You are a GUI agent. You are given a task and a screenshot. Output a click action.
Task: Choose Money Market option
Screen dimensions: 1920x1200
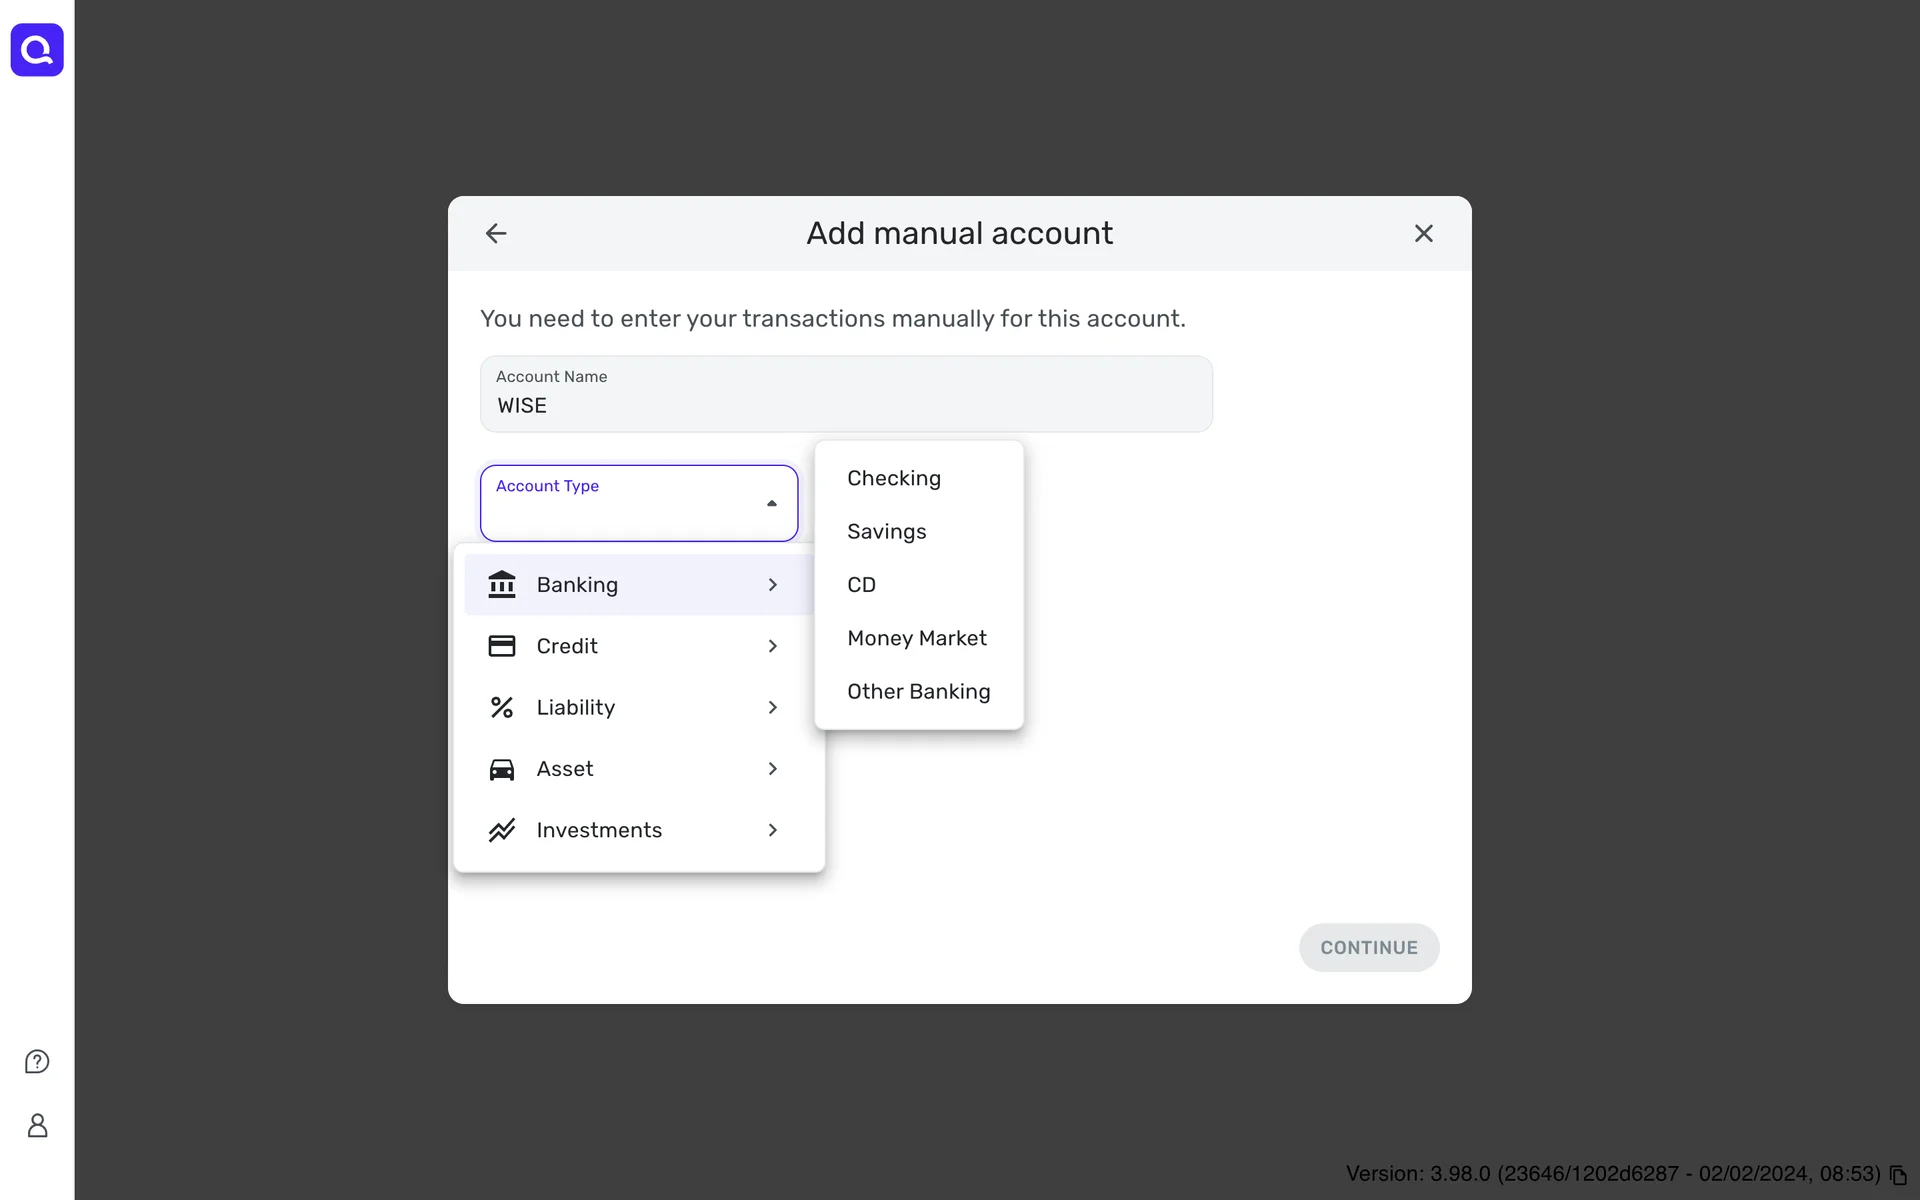[917, 638]
